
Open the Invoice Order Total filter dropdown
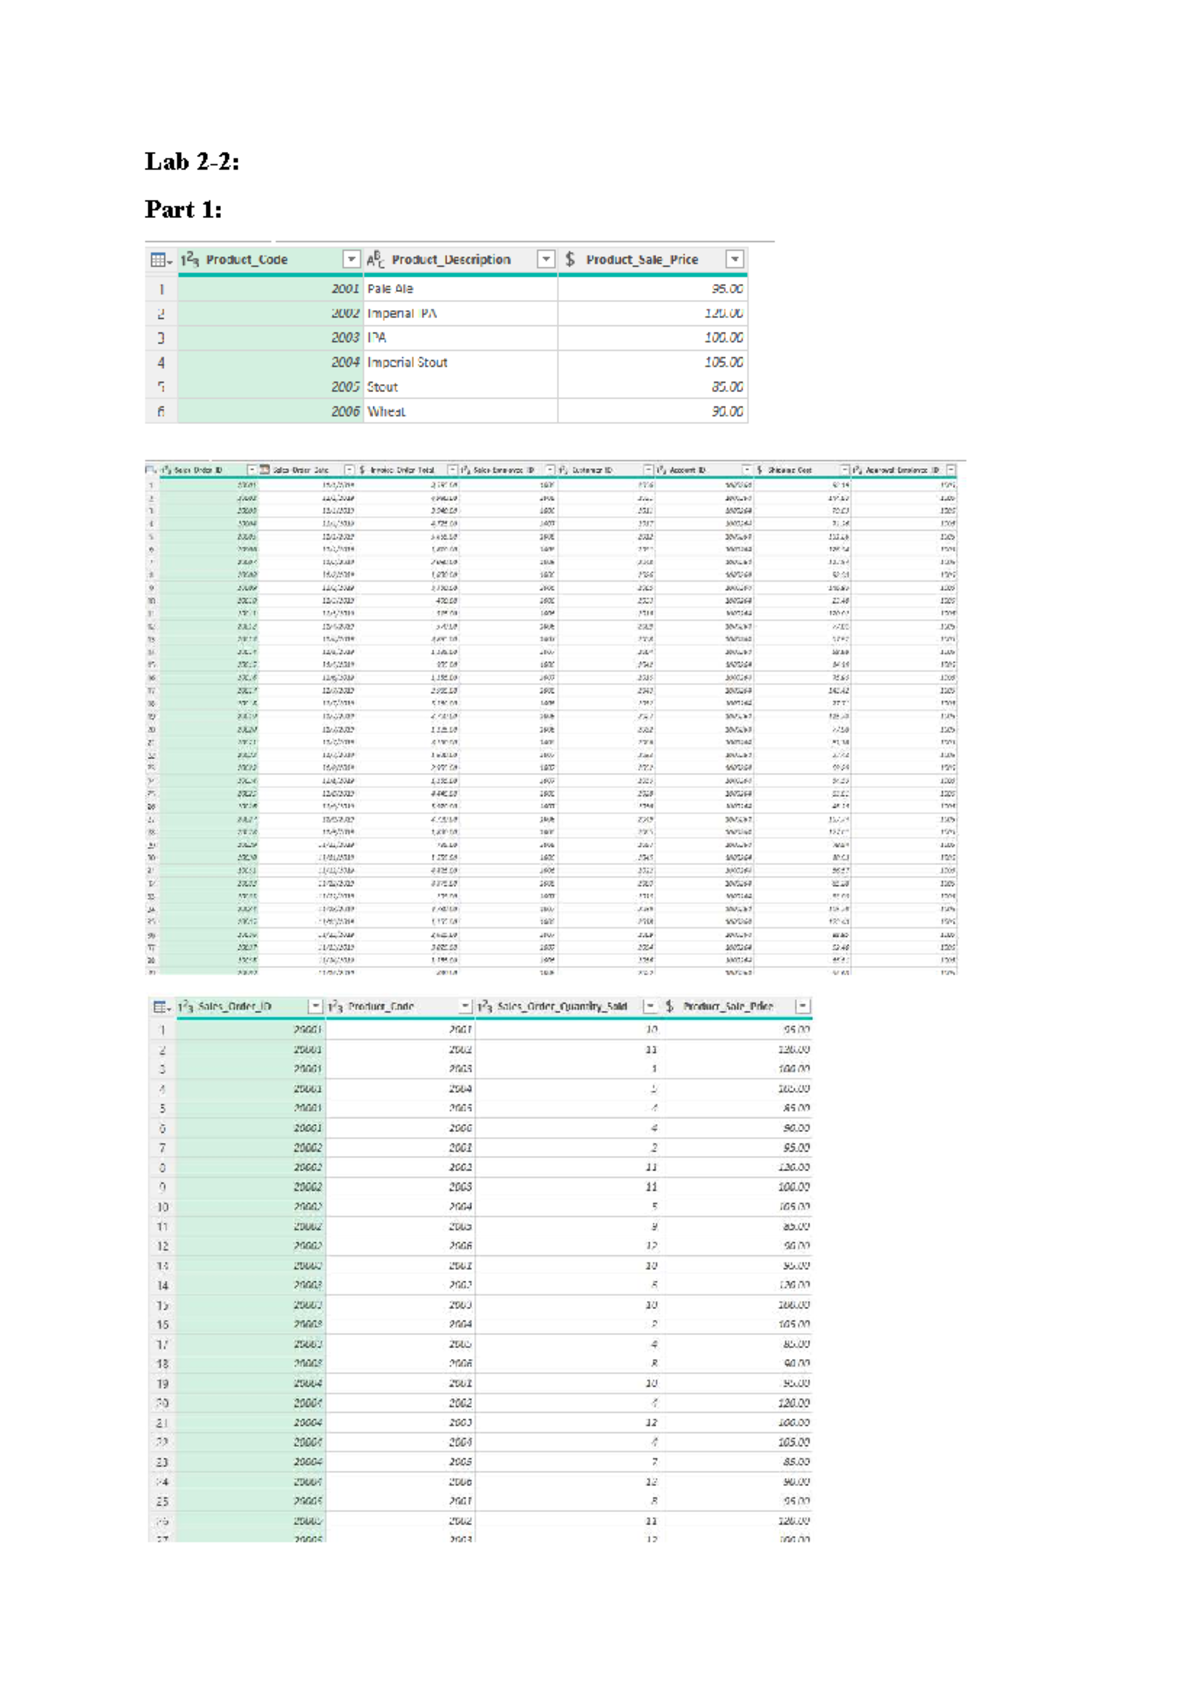tap(453, 469)
